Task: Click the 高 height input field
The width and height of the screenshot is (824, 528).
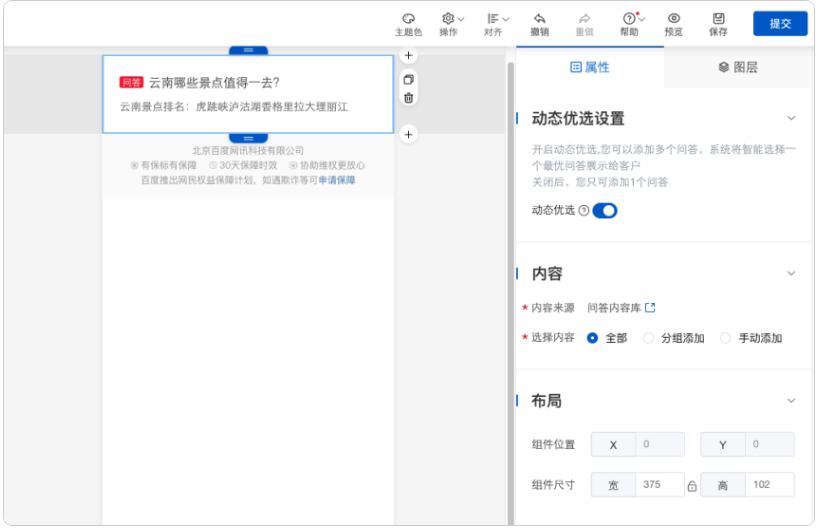Action: (769, 485)
